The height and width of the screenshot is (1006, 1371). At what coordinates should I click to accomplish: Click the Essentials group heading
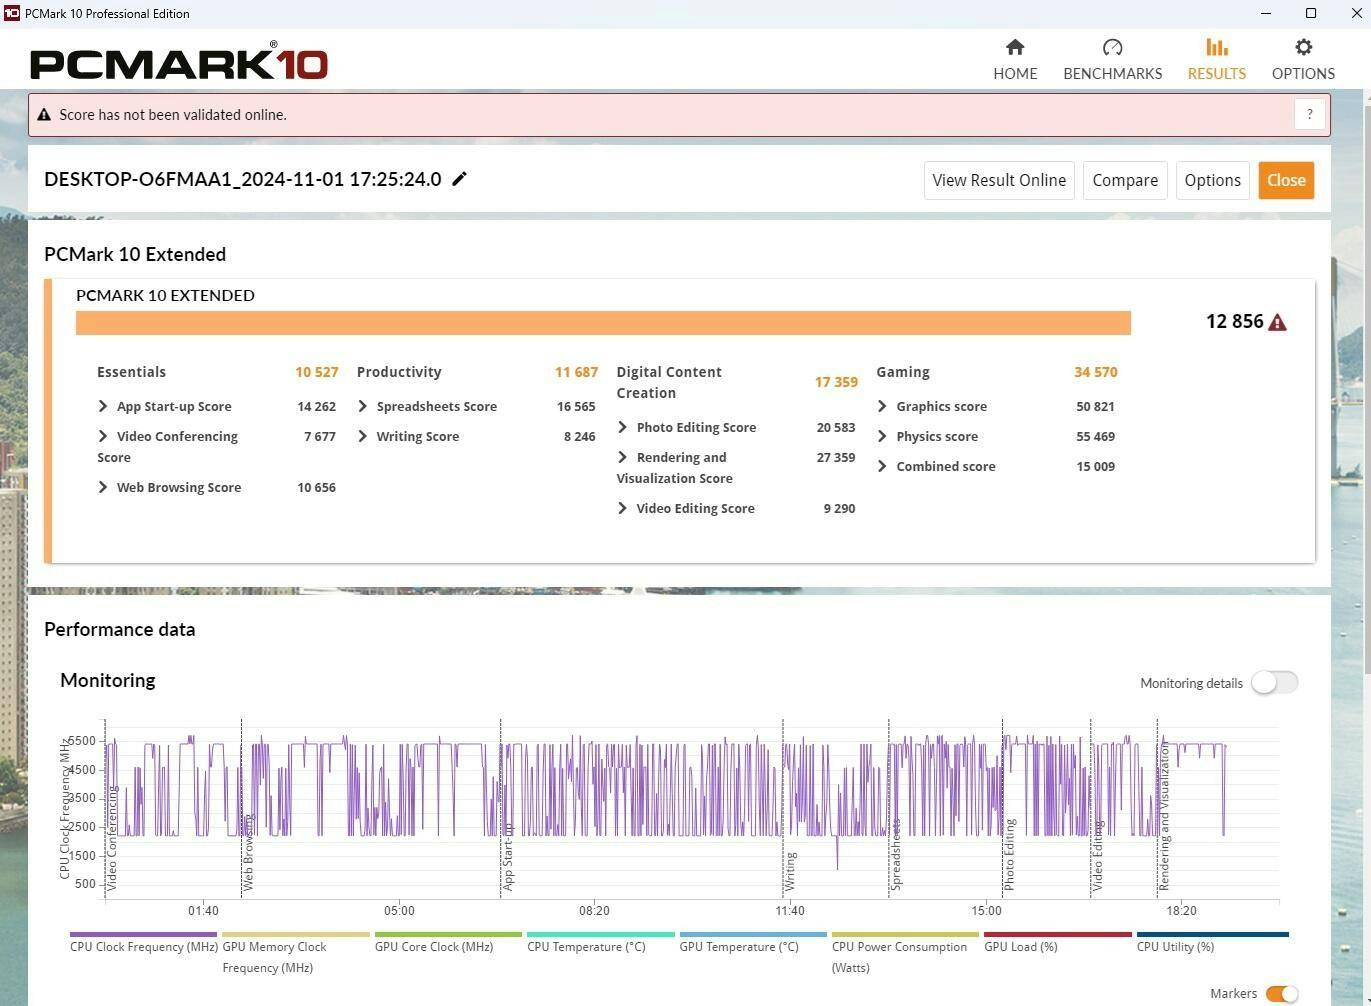(x=131, y=372)
